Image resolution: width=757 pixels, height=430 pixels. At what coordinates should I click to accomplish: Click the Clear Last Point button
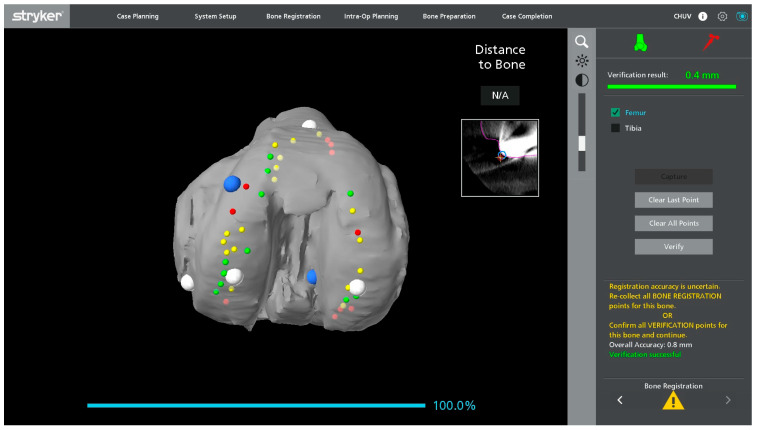tap(673, 200)
